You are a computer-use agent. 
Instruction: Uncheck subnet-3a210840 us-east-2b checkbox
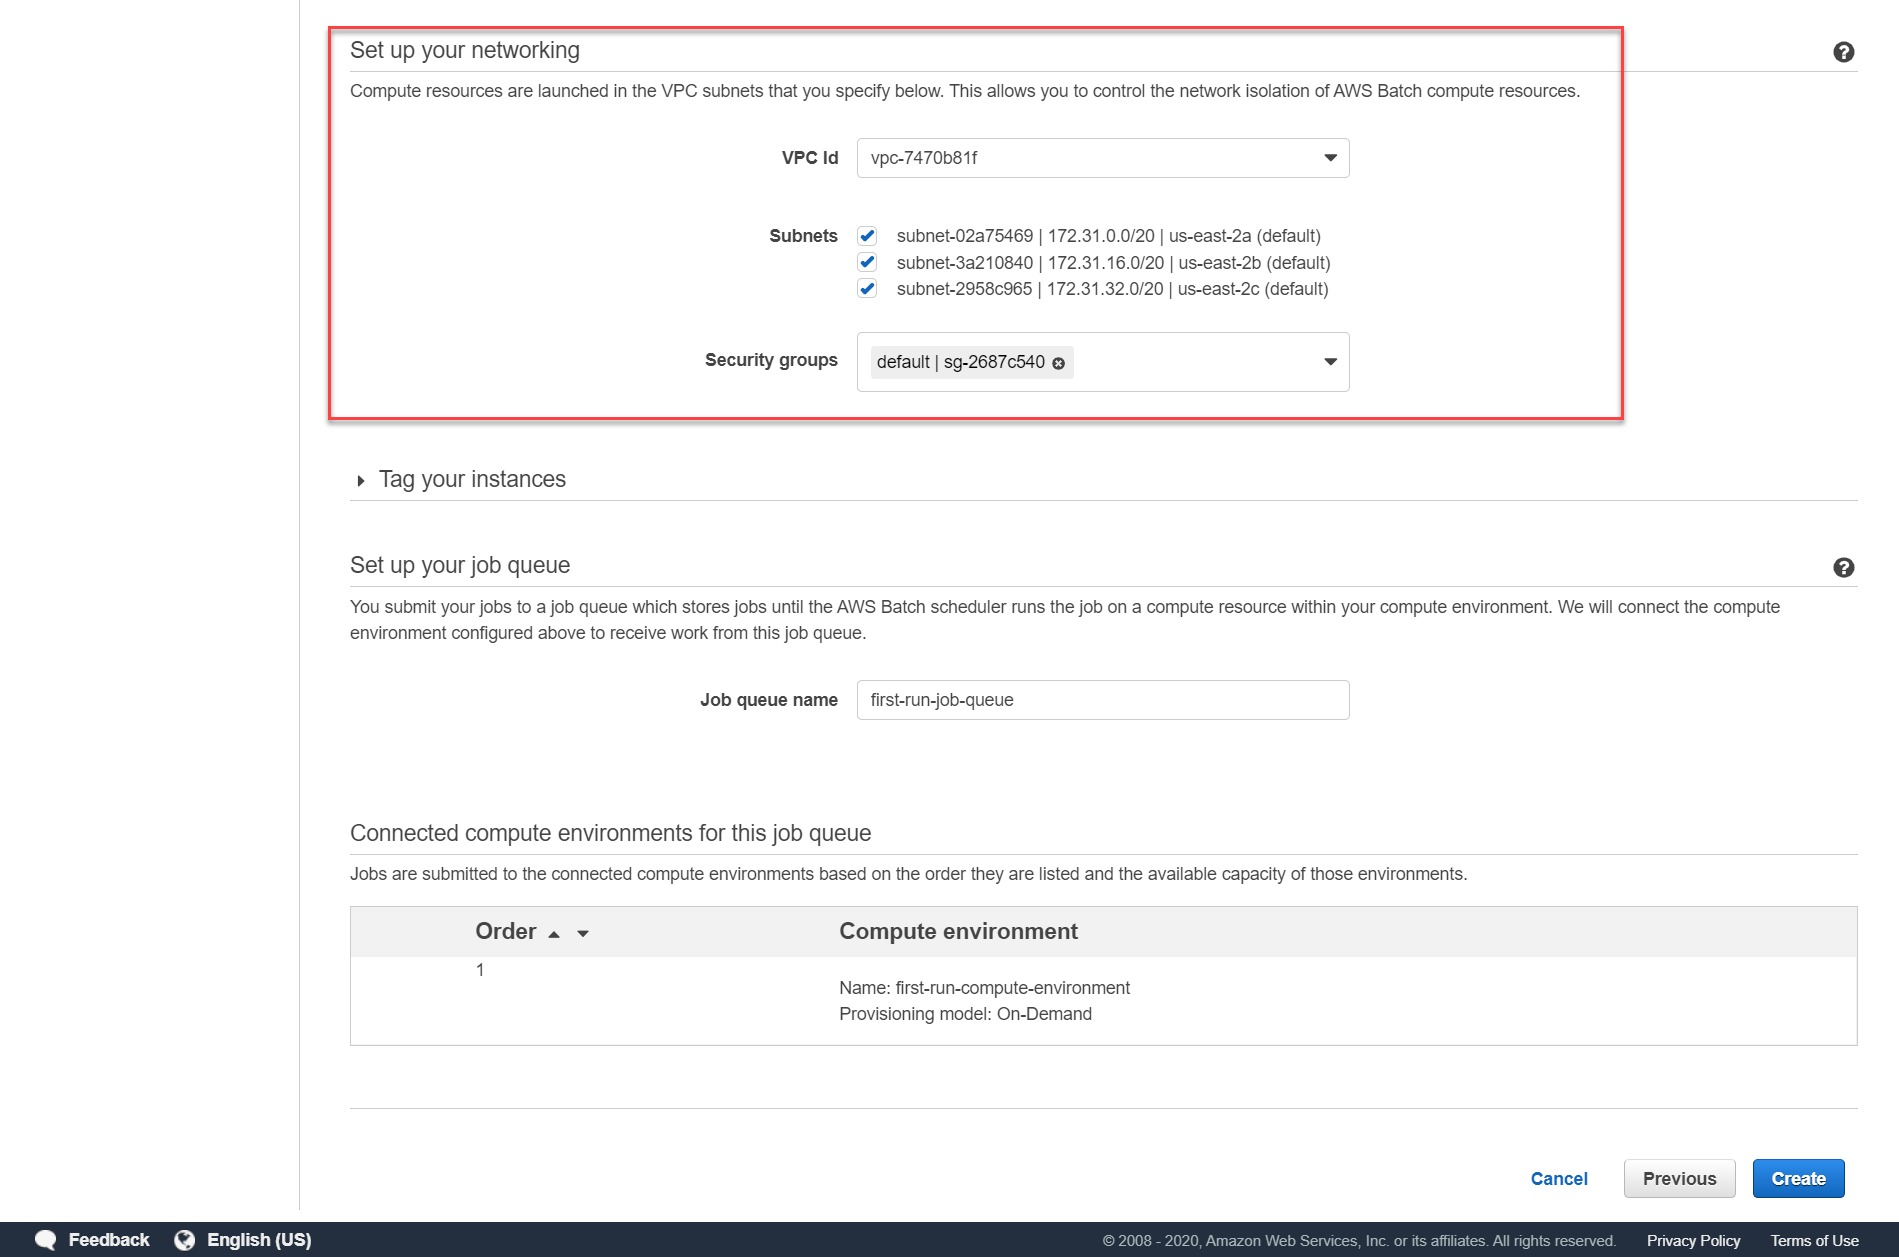click(867, 263)
